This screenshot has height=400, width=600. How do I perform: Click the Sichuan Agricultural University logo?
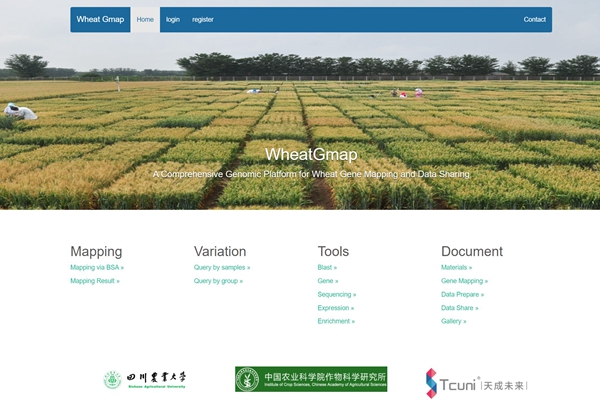145,380
